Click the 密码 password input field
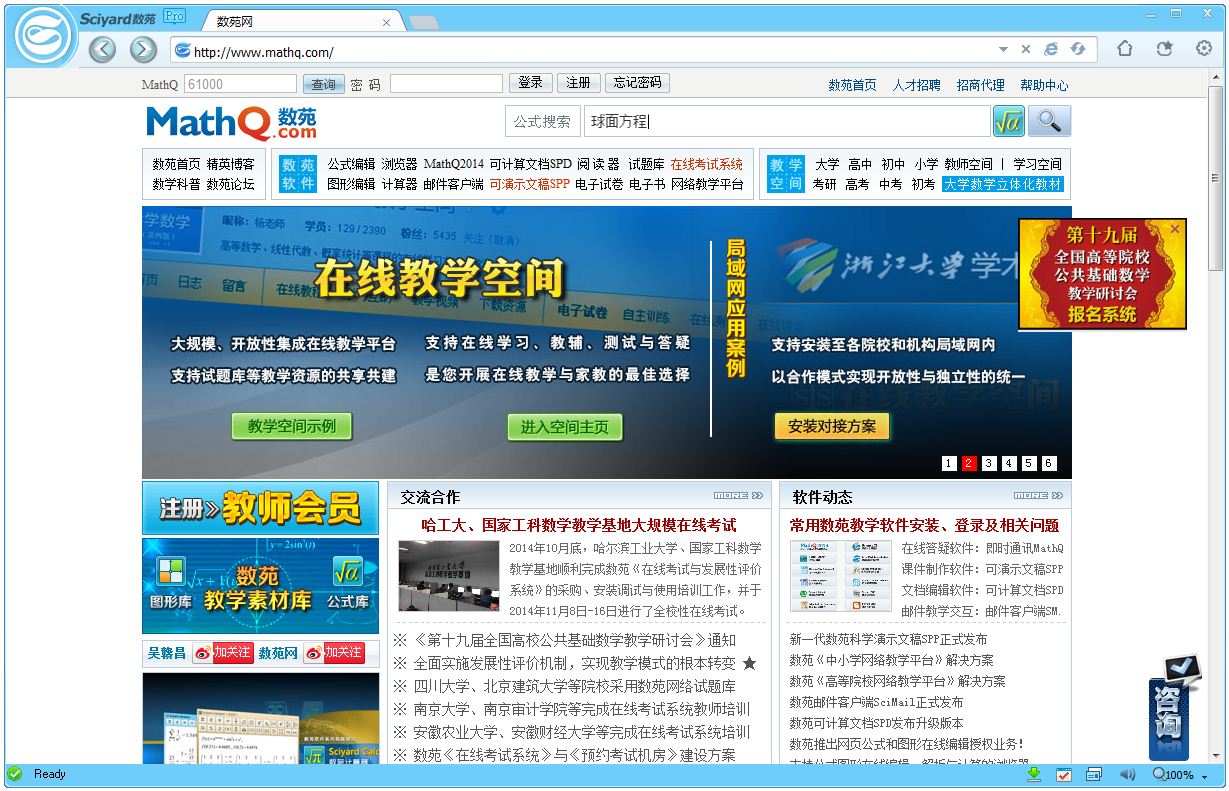The width and height of the screenshot is (1229, 791). pyautogui.click(x=446, y=84)
